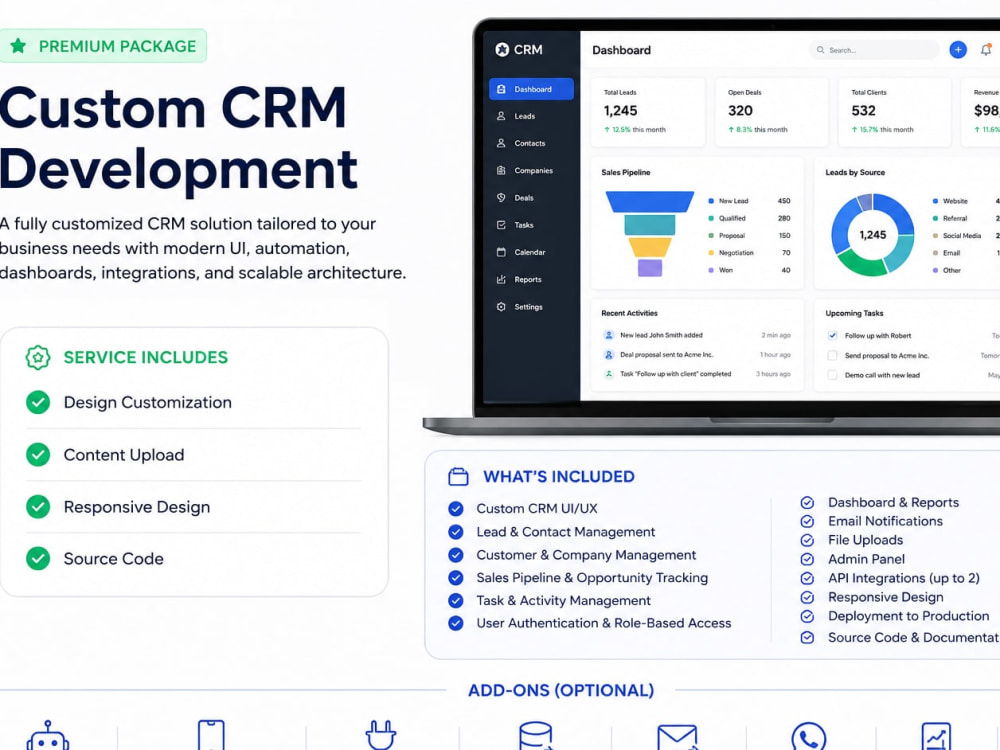The image size is (1000, 750).
Task: Click the Social Media legend entry
Action: click(x=957, y=235)
